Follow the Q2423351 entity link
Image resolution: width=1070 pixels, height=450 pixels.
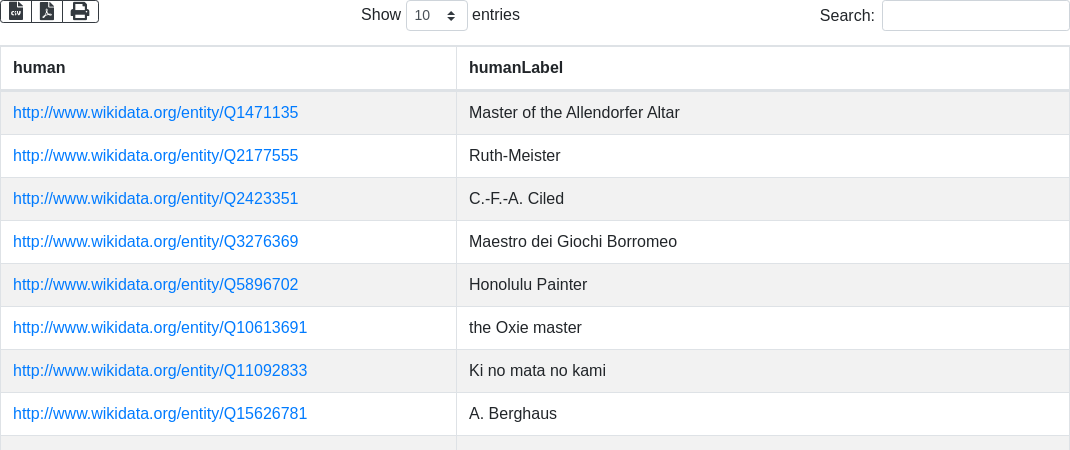tap(156, 199)
